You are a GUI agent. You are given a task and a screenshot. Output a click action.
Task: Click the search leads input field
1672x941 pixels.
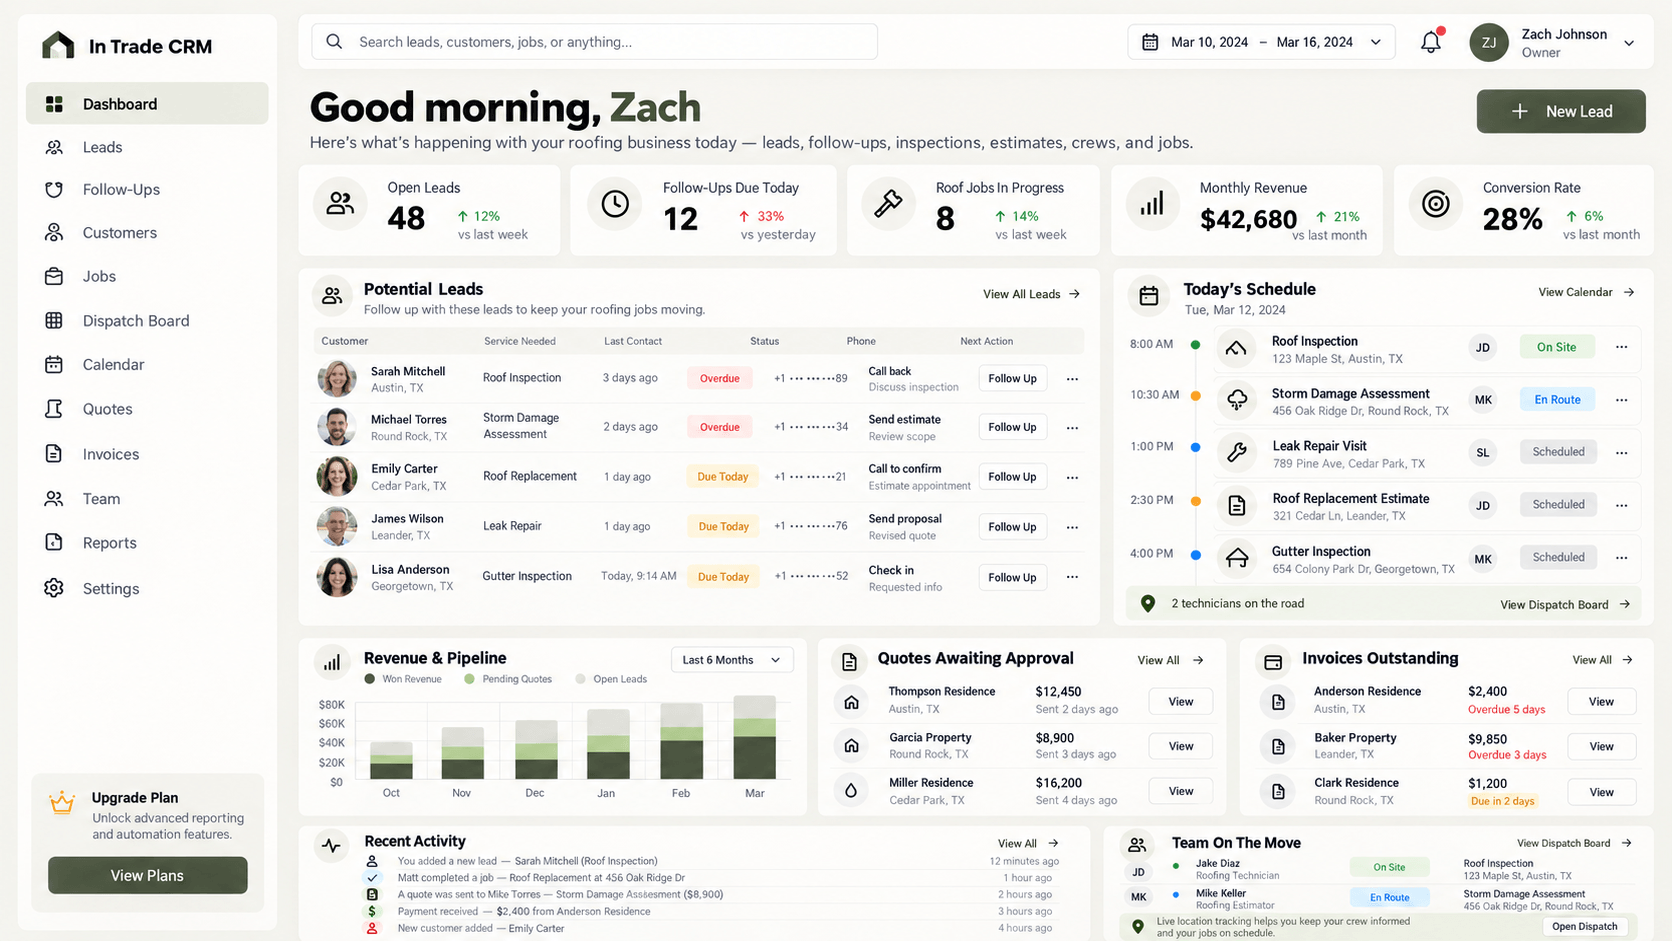[x=594, y=42]
